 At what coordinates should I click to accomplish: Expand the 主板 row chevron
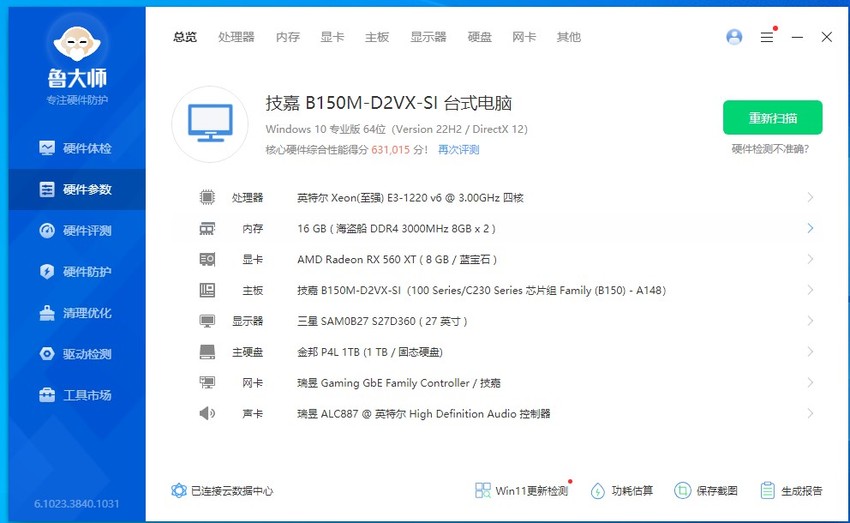coord(810,290)
